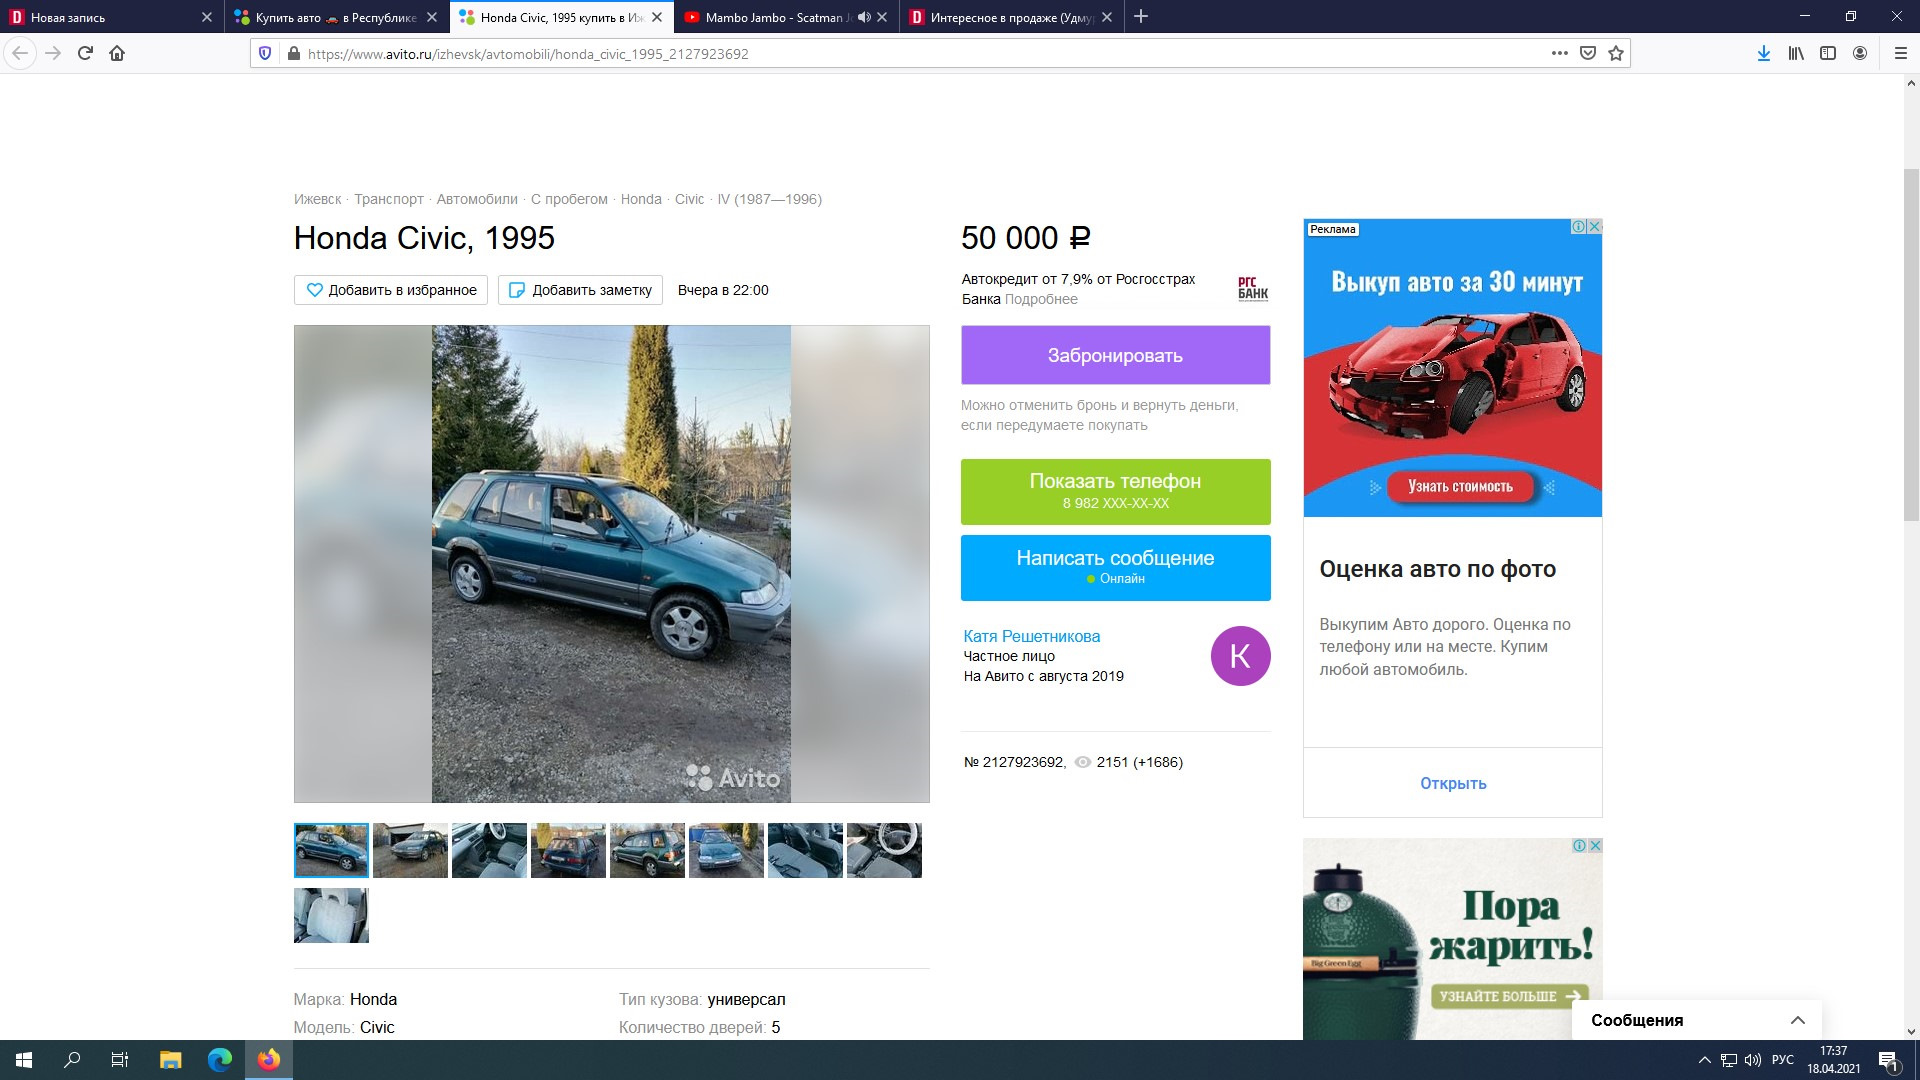
Task: Open the IV (1987—1996) breadcrumb
Action: pos(769,199)
